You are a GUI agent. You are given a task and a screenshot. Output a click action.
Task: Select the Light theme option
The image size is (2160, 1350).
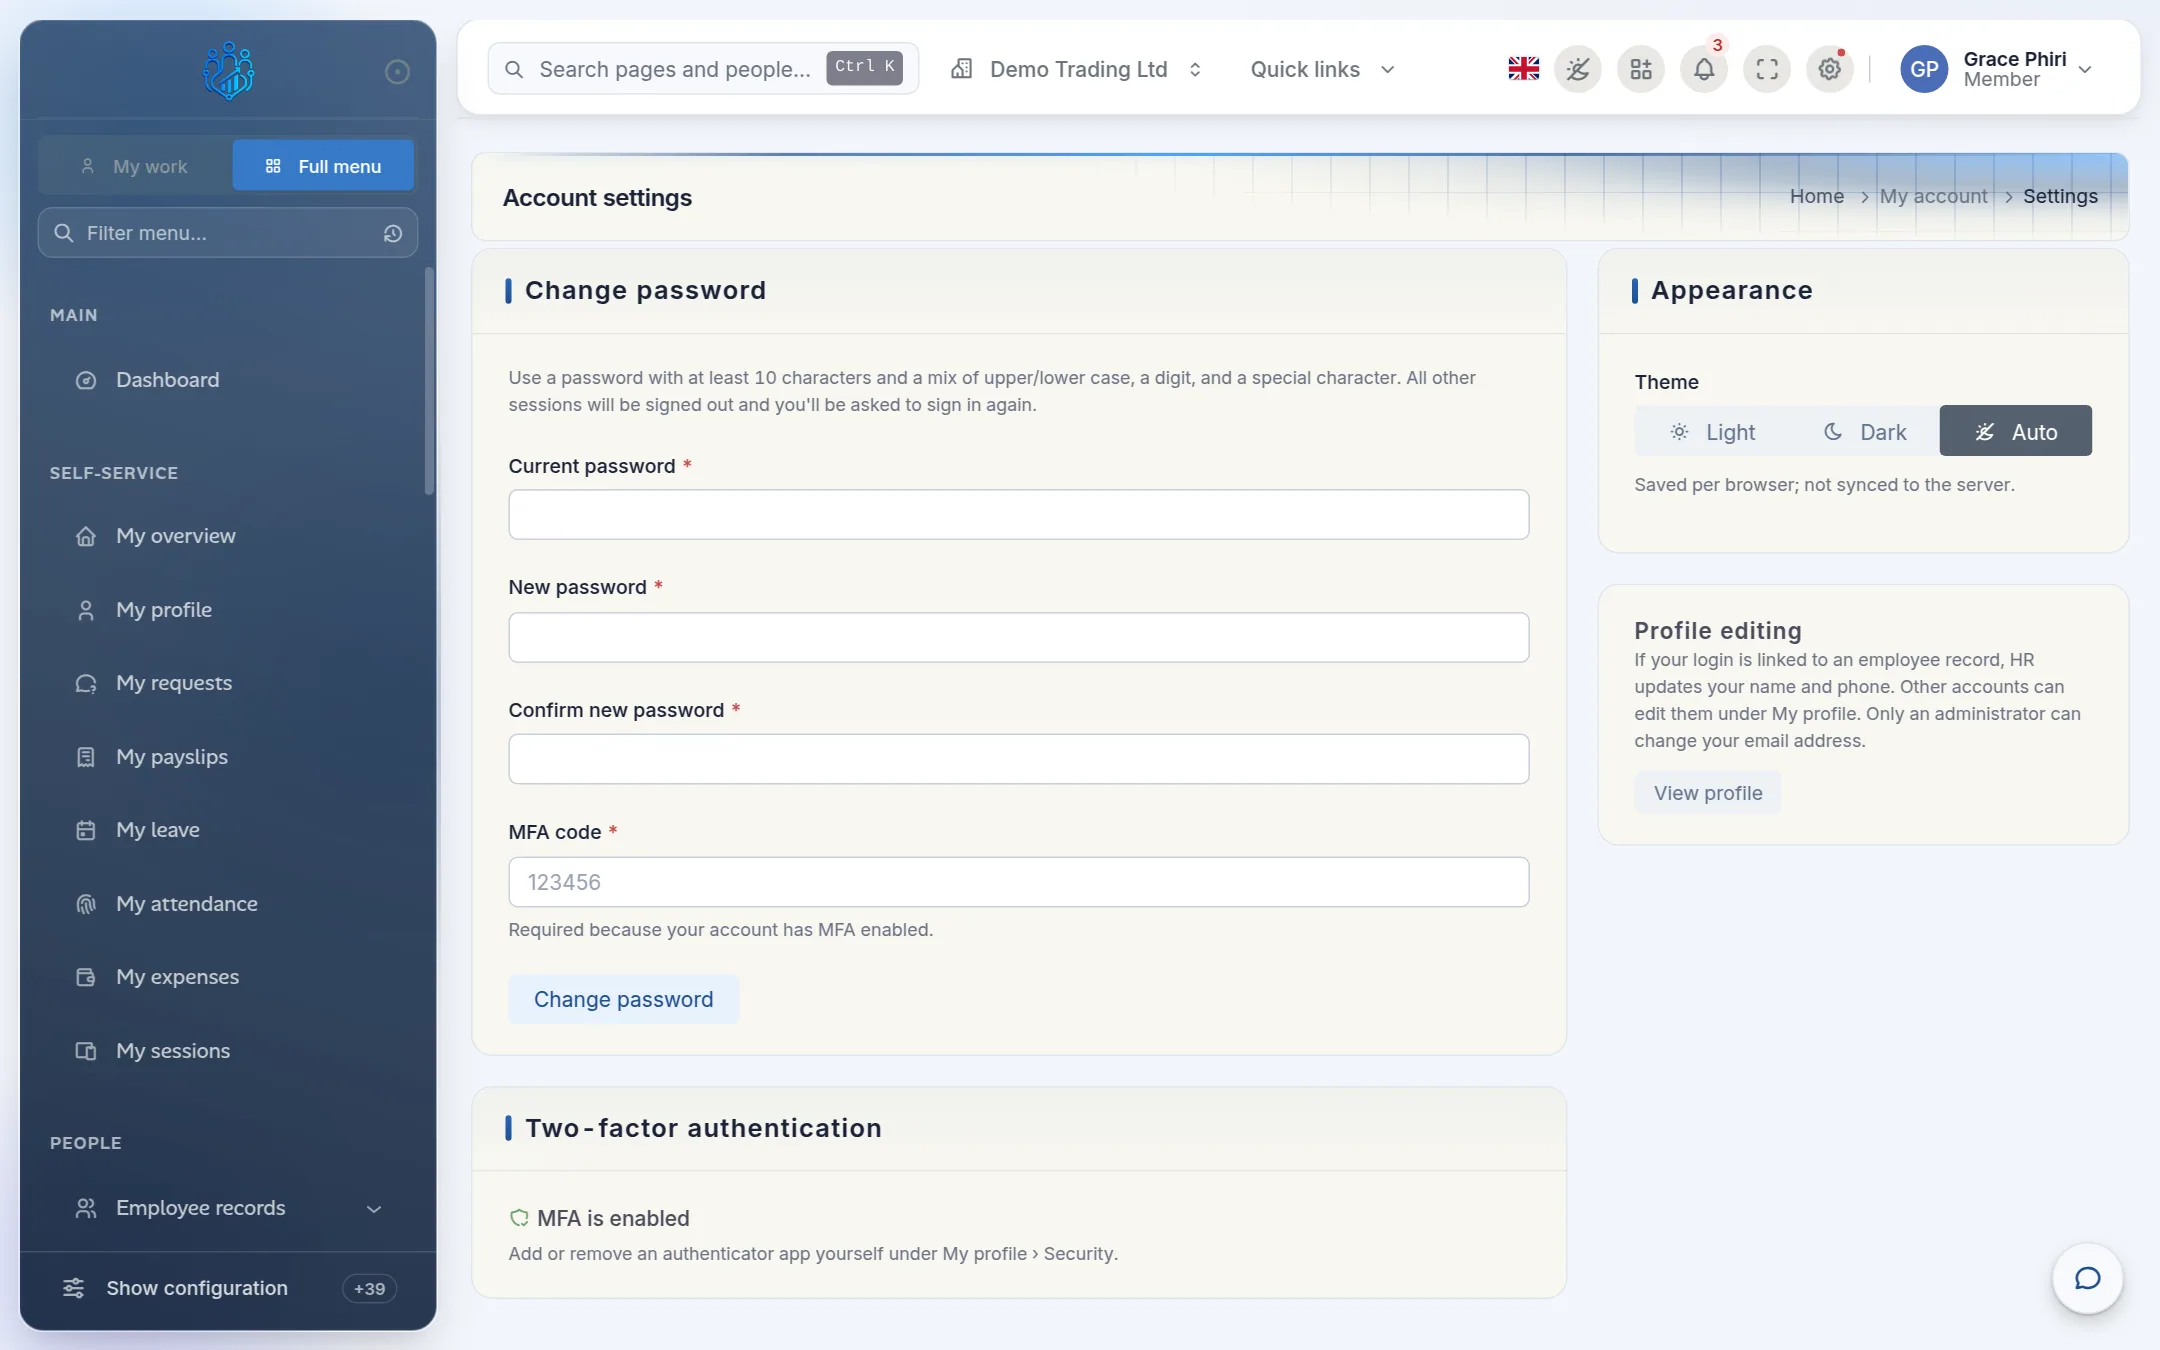[x=1712, y=431]
